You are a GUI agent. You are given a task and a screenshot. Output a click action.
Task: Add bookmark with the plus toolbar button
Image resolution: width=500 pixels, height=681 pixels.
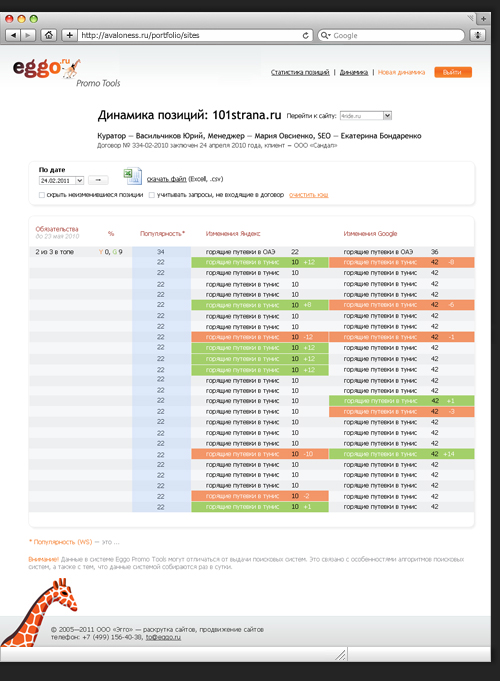tap(70, 35)
